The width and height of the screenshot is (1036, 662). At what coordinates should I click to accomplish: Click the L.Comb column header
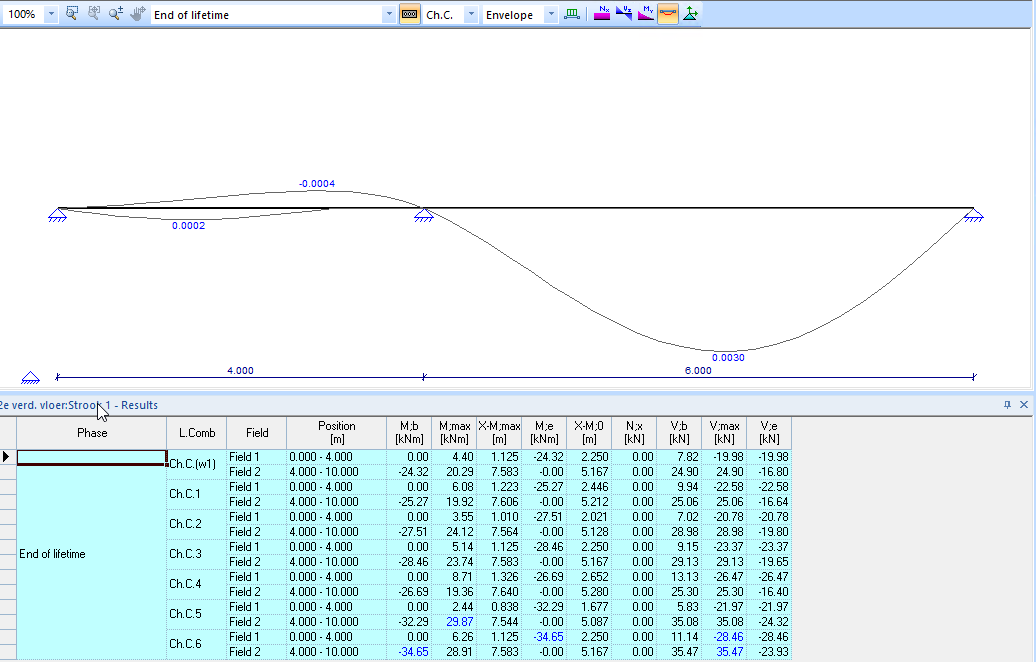click(x=197, y=433)
